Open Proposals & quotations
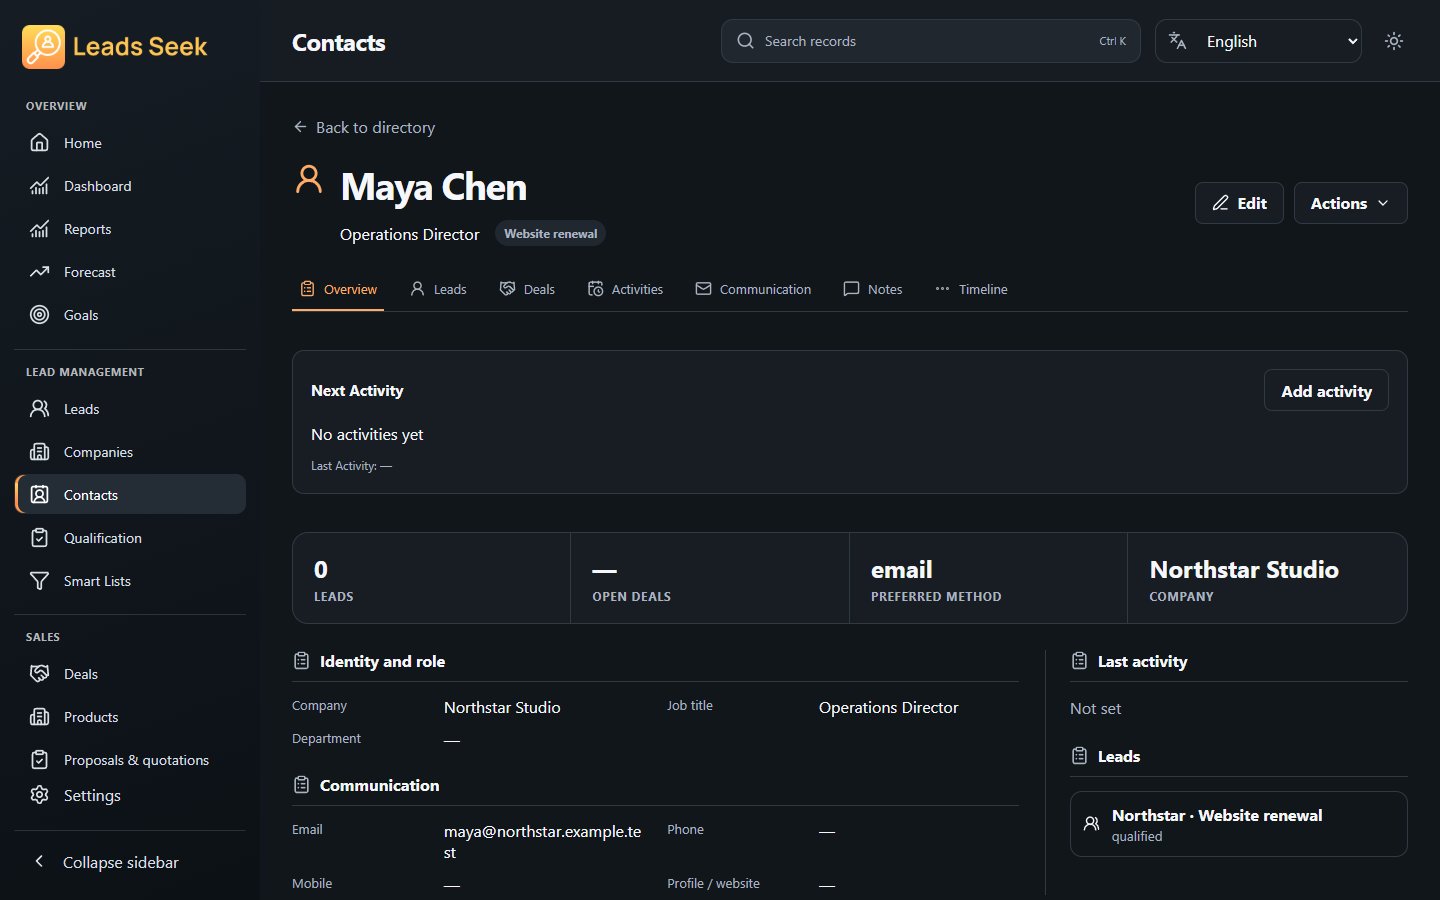 pyautogui.click(x=130, y=760)
